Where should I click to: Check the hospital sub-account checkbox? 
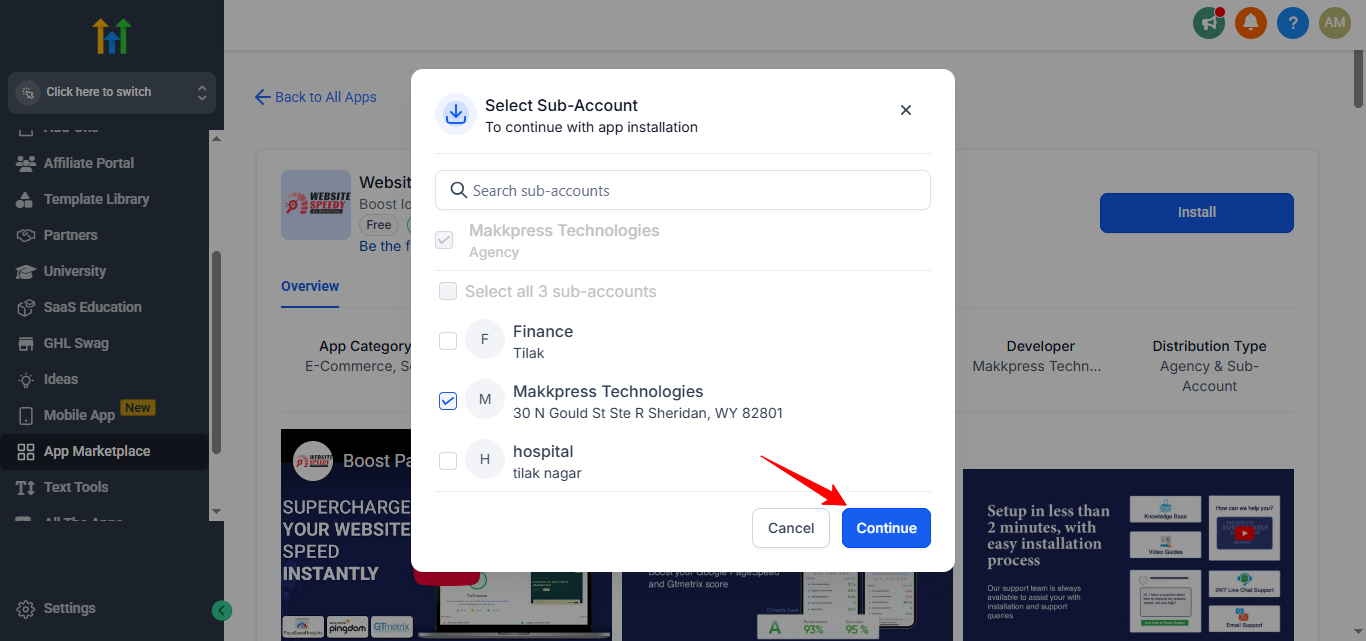[x=448, y=461]
